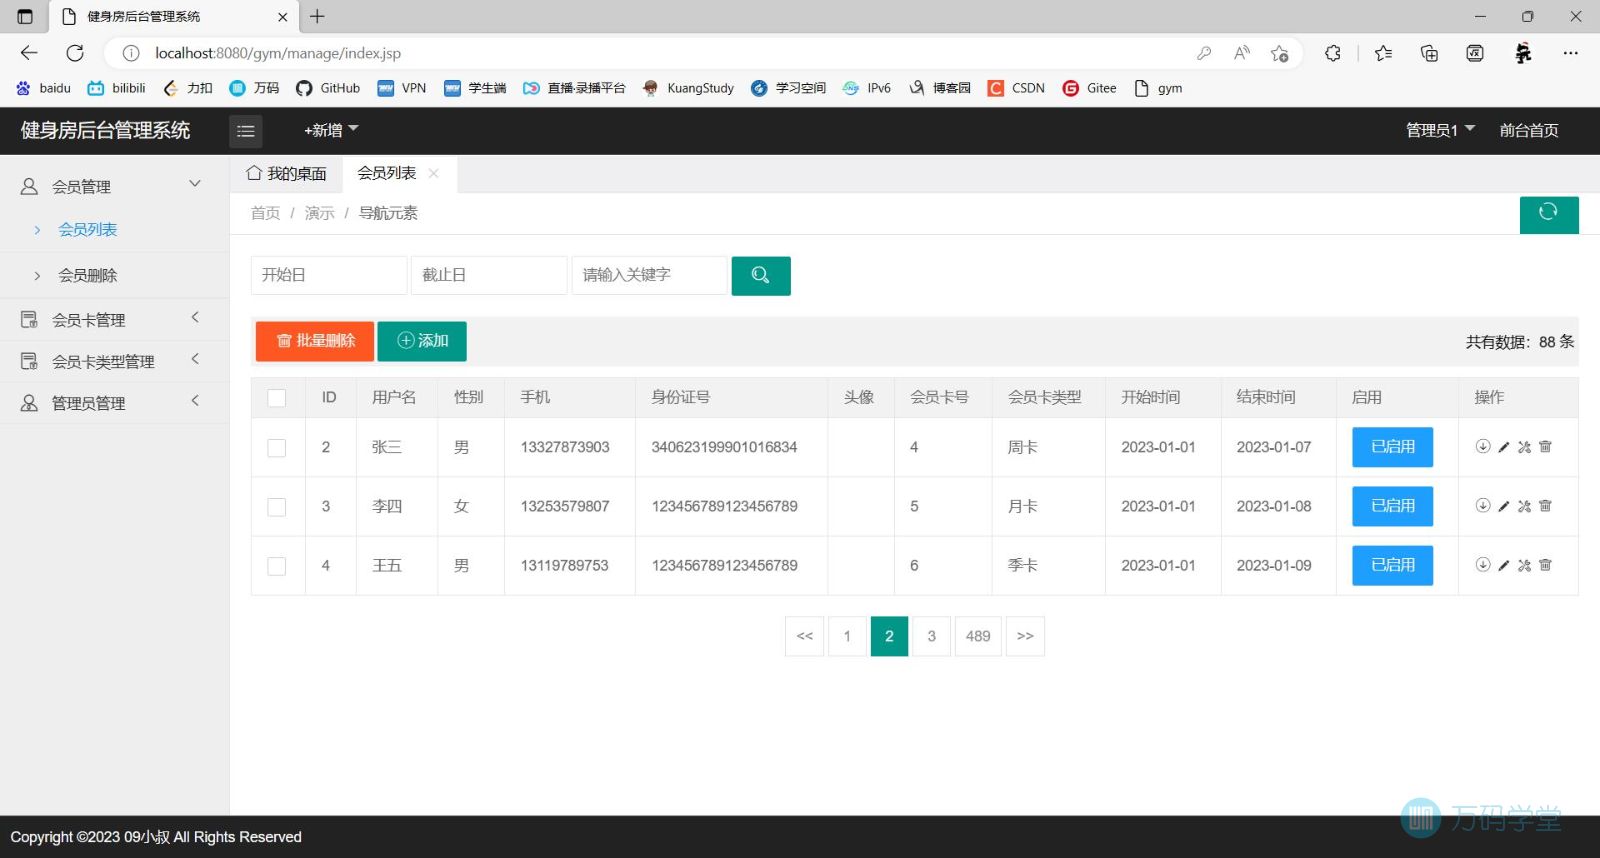Viewport: 1600px width, 858px height.
Task: Click the tools icon in 王五's row
Action: pyautogui.click(x=1524, y=565)
